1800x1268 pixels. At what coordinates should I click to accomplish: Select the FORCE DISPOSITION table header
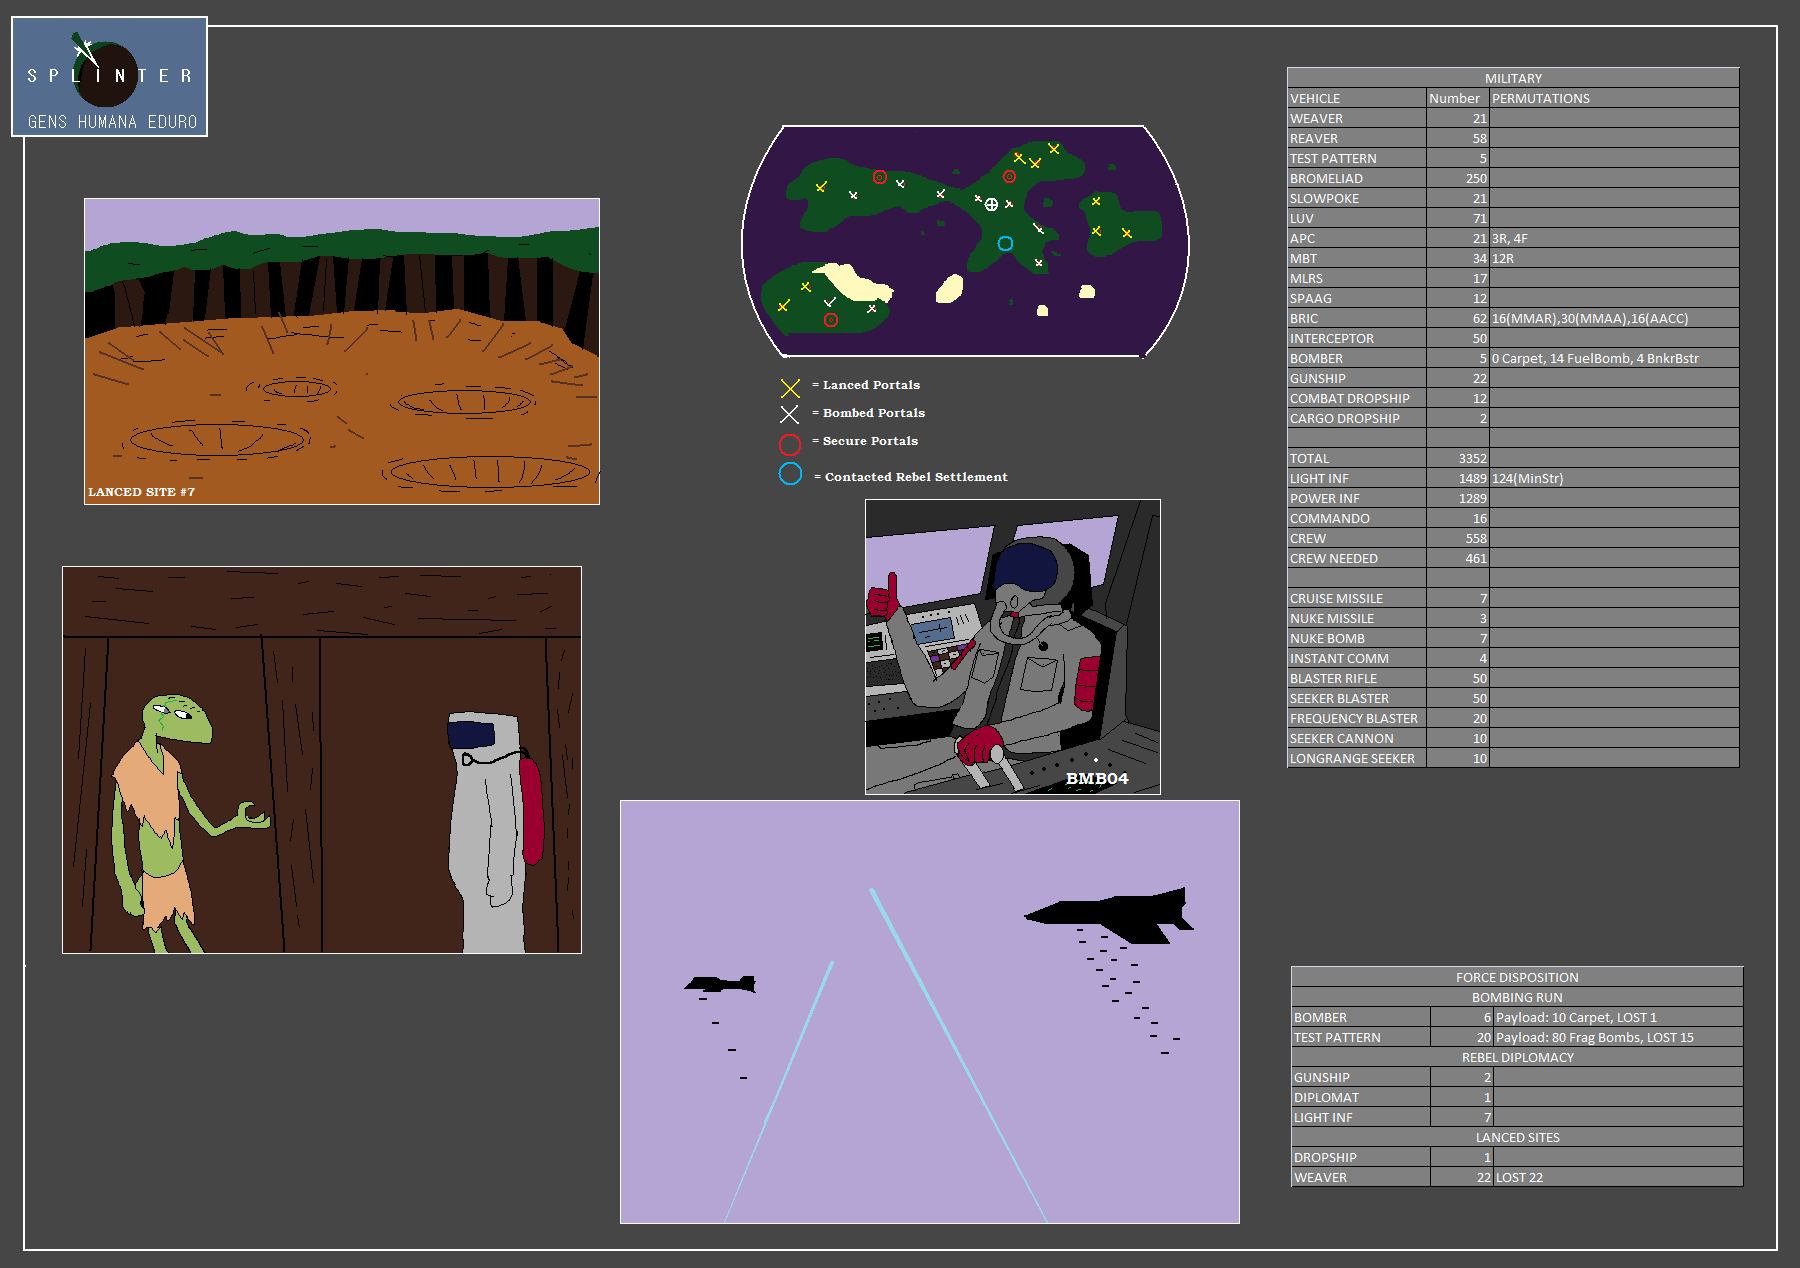pos(1516,977)
